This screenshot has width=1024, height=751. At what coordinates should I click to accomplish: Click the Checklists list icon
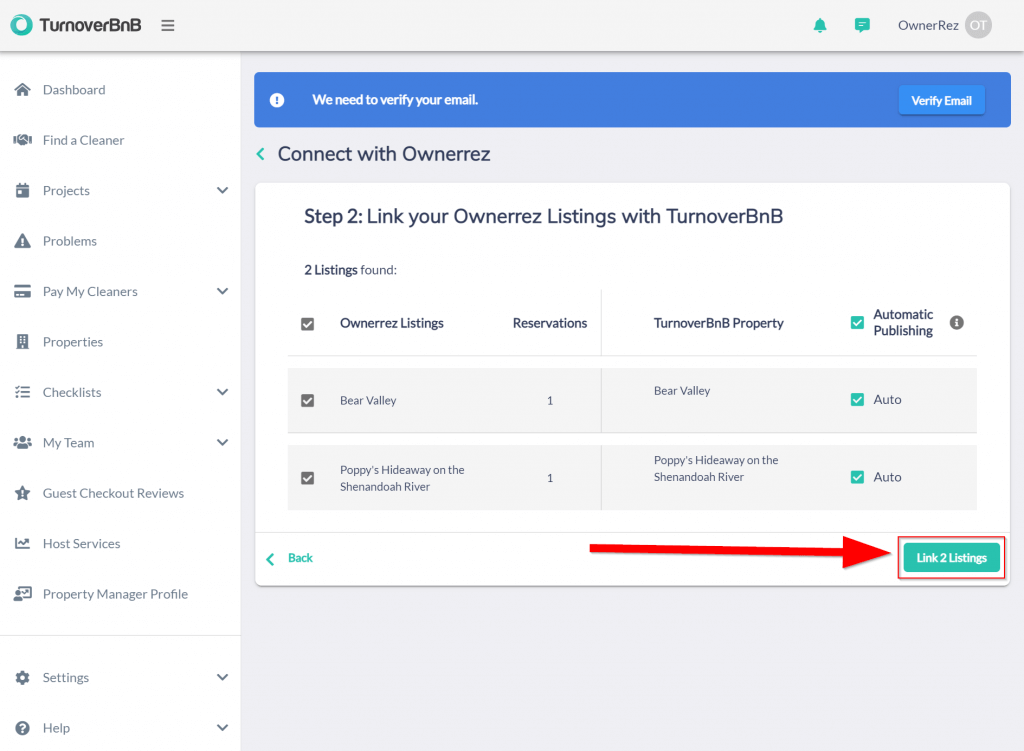coord(23,392)
